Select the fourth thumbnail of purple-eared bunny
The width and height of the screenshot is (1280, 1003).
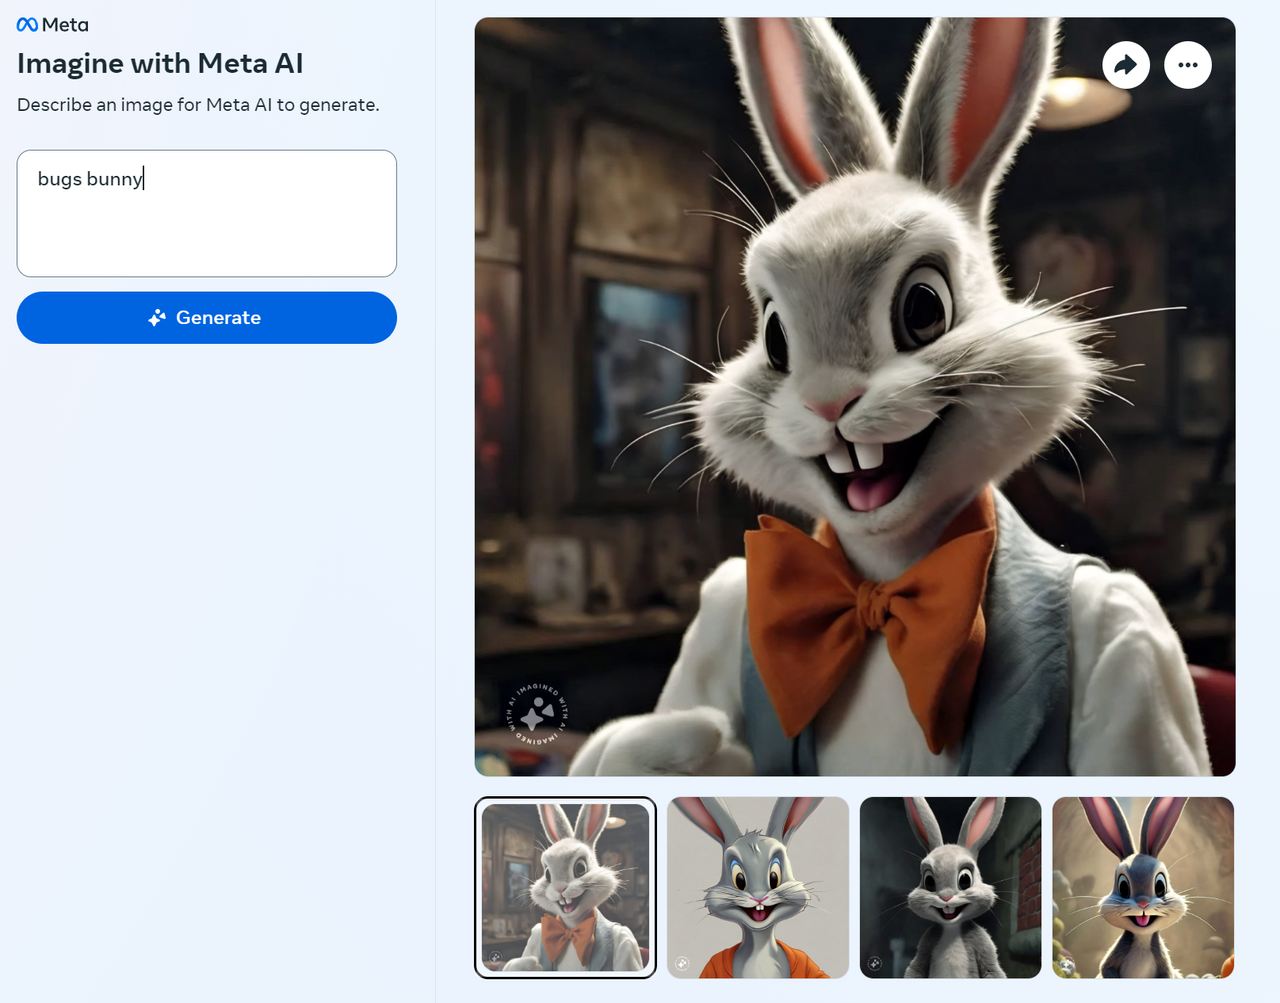click(x=1143, y=888)
